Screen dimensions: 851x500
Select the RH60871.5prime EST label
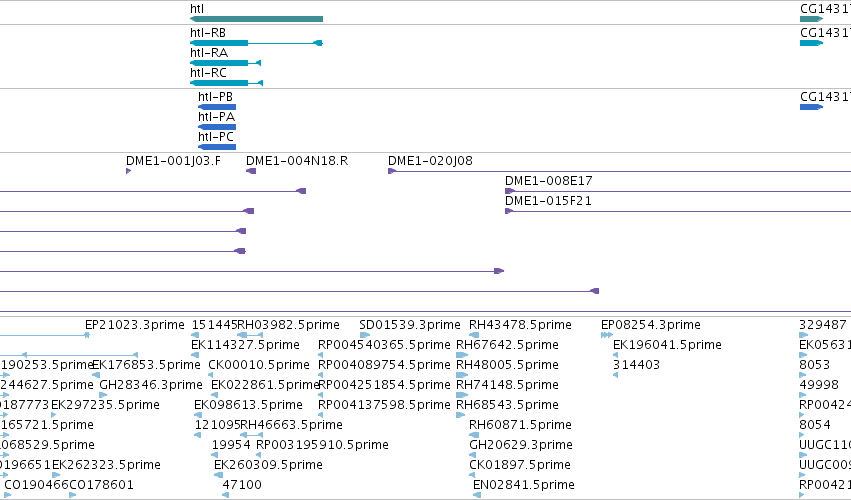click(x=520, y=425)
